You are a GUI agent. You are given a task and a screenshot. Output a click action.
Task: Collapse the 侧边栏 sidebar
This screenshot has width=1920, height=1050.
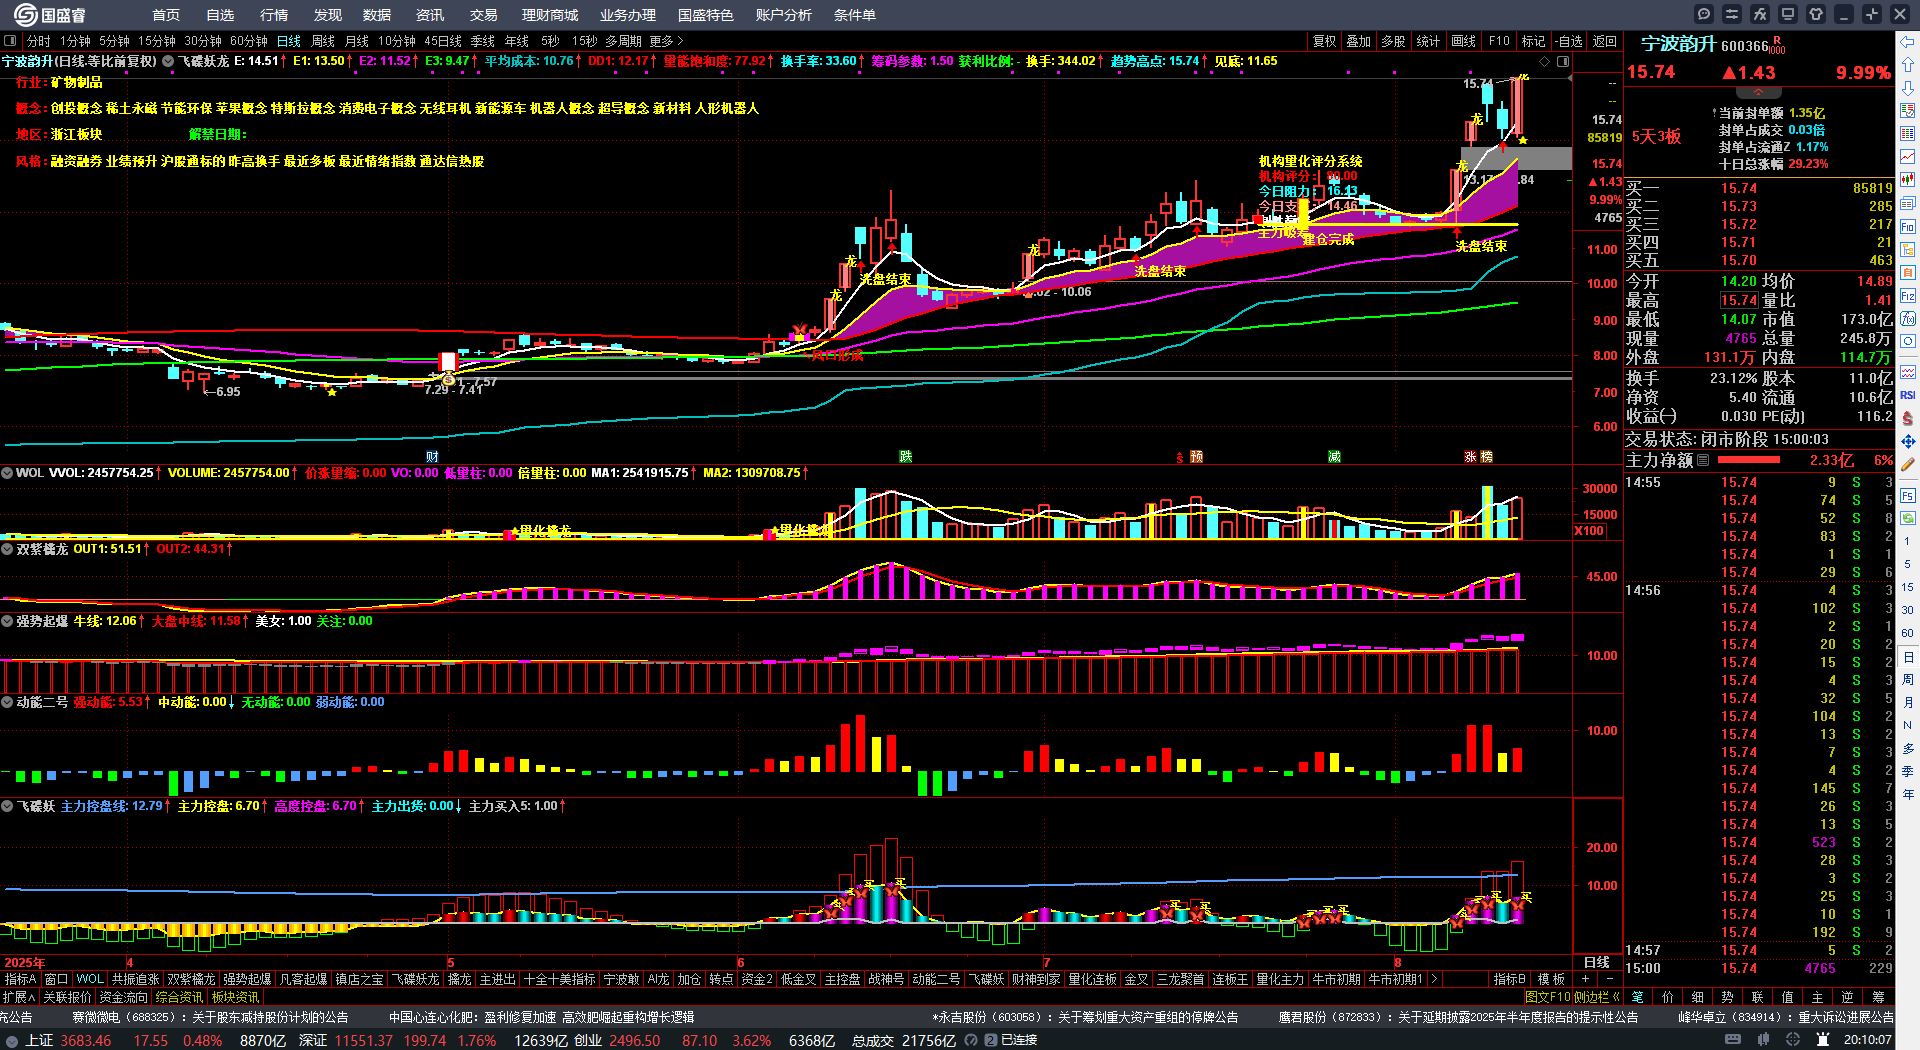[1597, 997]
